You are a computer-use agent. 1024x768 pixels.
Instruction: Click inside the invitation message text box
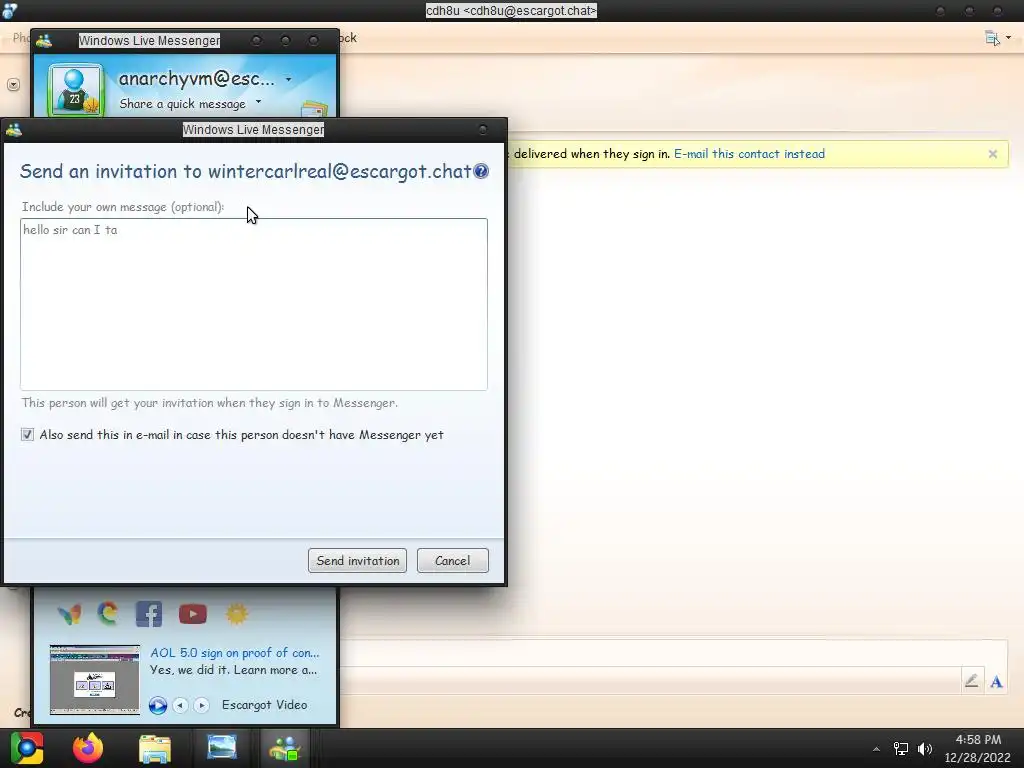pyautogui.click(x=254, y=304)
